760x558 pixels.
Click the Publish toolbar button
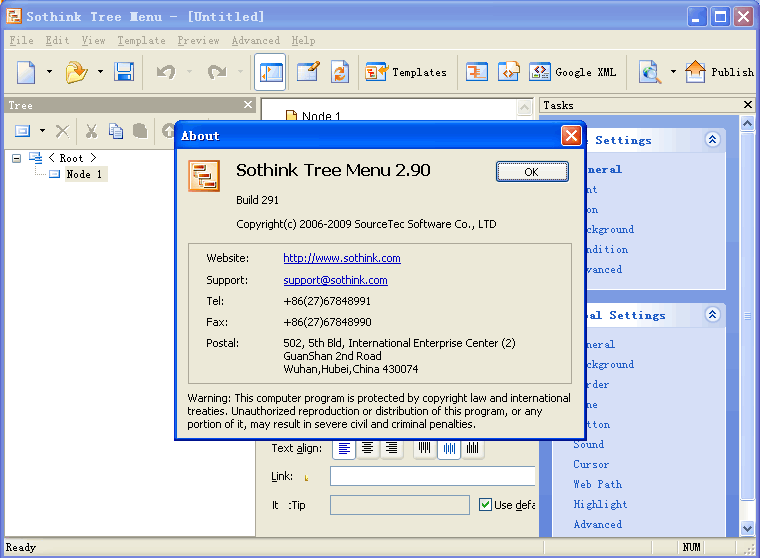720,72
